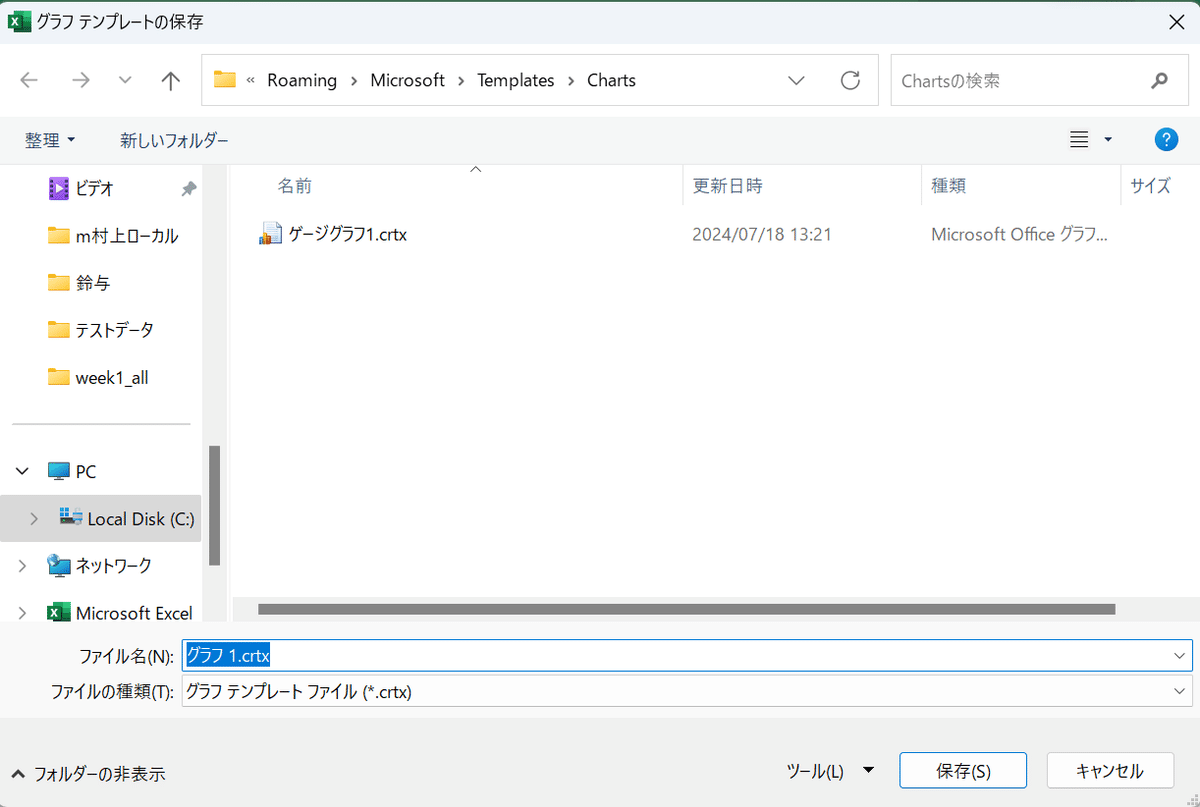Click the キャンセル button

1110,771
